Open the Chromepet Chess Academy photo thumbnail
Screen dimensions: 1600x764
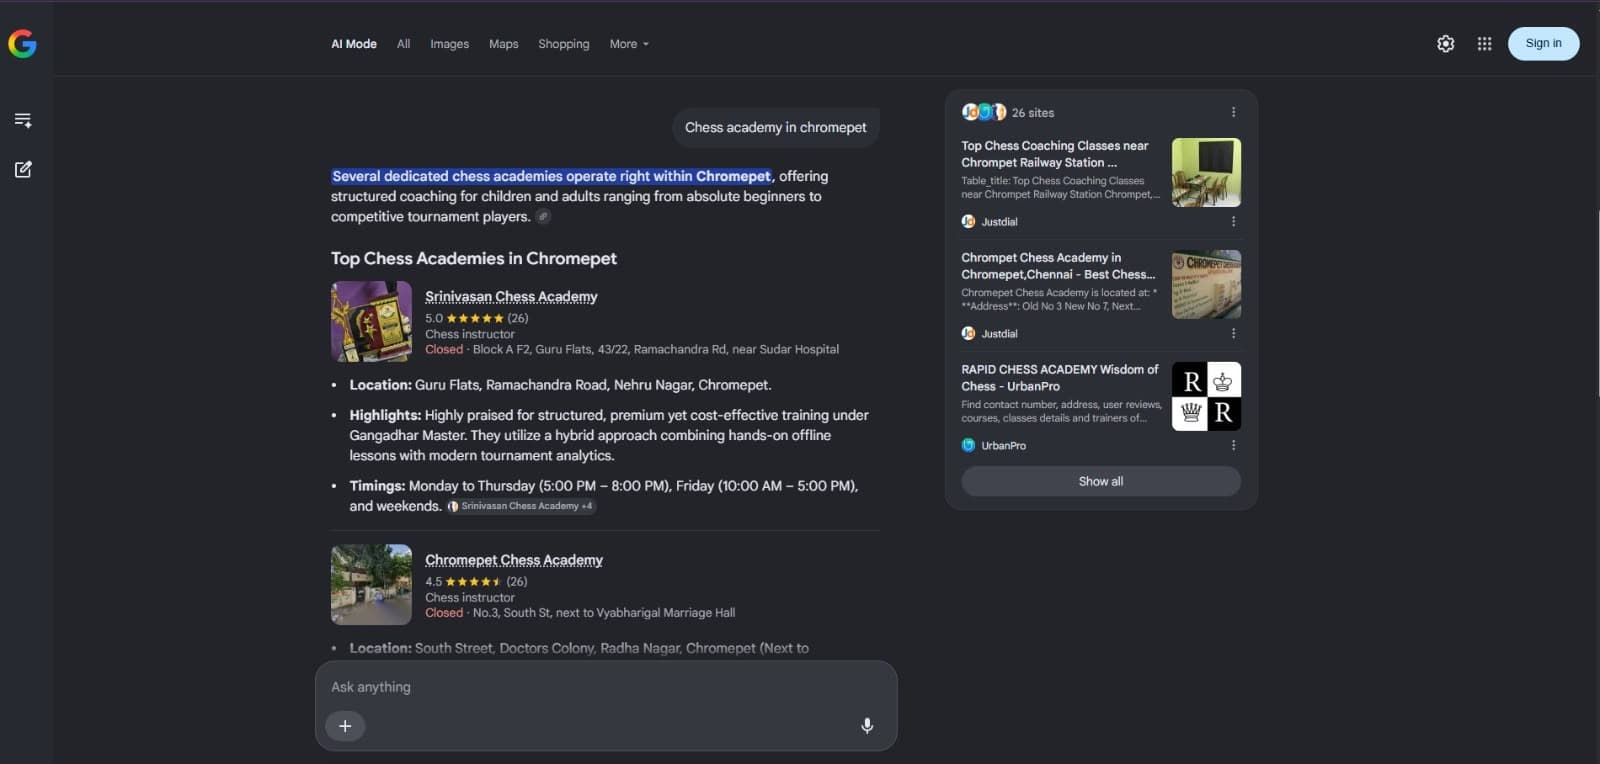pyautogui.click(x=371, y=584)
